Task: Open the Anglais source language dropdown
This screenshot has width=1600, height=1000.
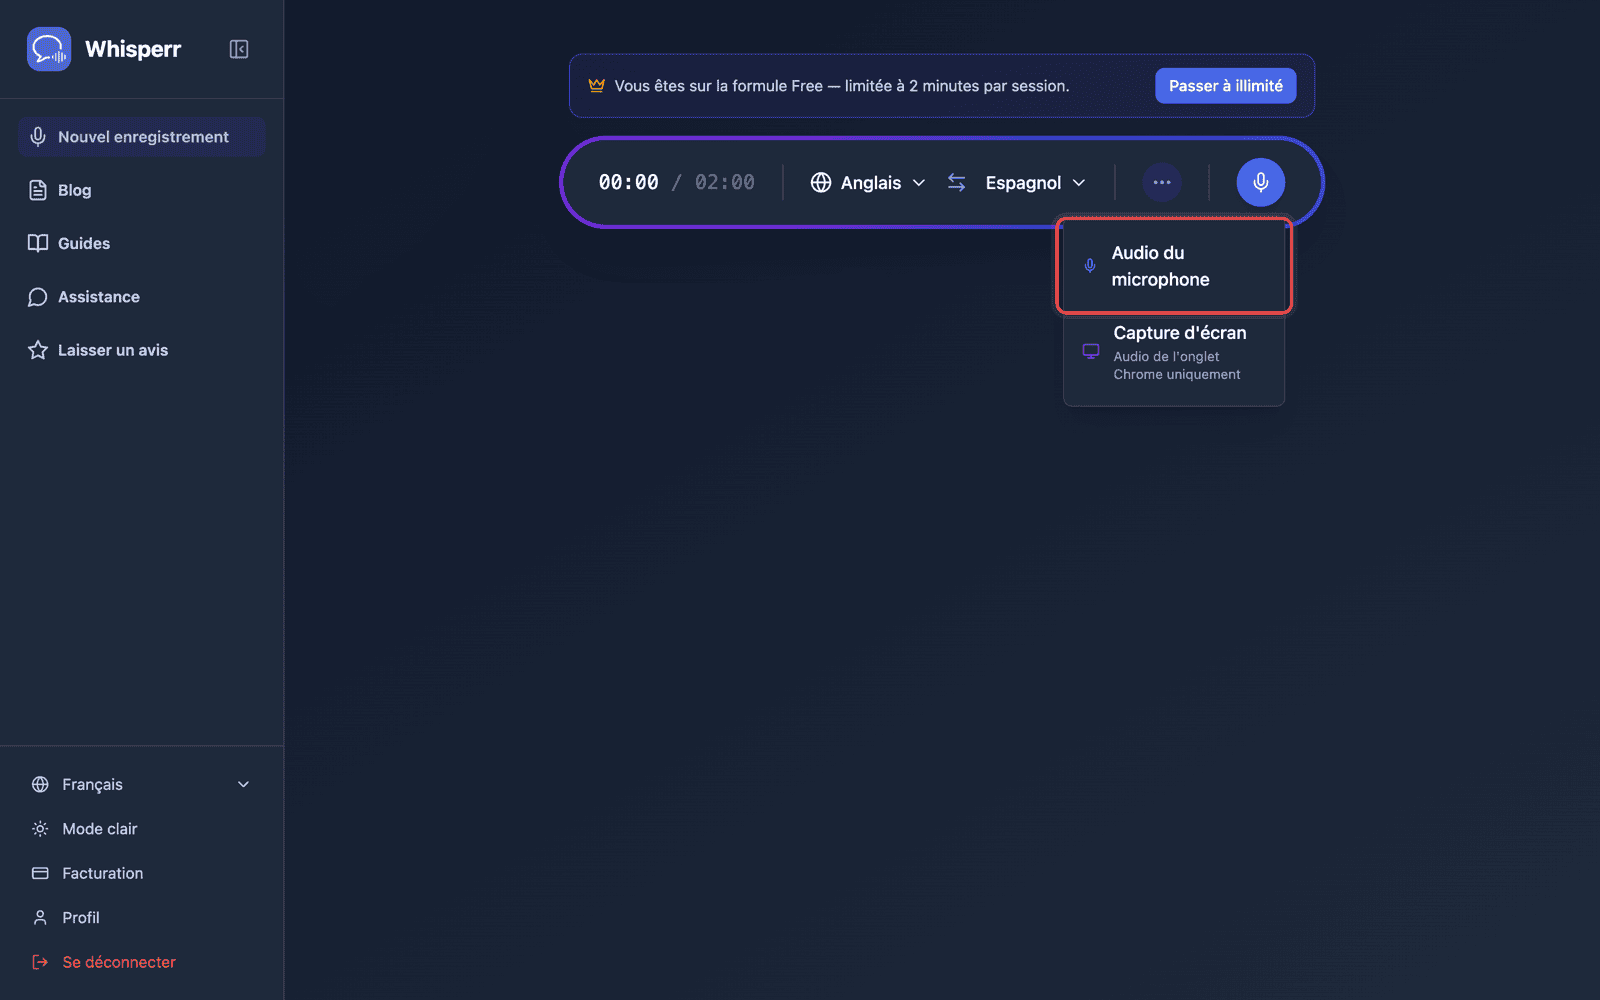Action: coord(868,183)
